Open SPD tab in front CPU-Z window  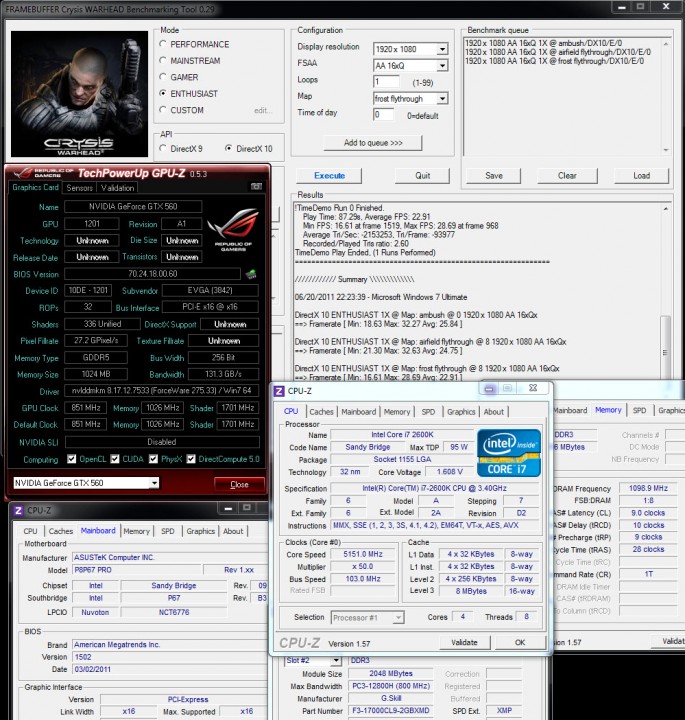[x=428, y=412]
